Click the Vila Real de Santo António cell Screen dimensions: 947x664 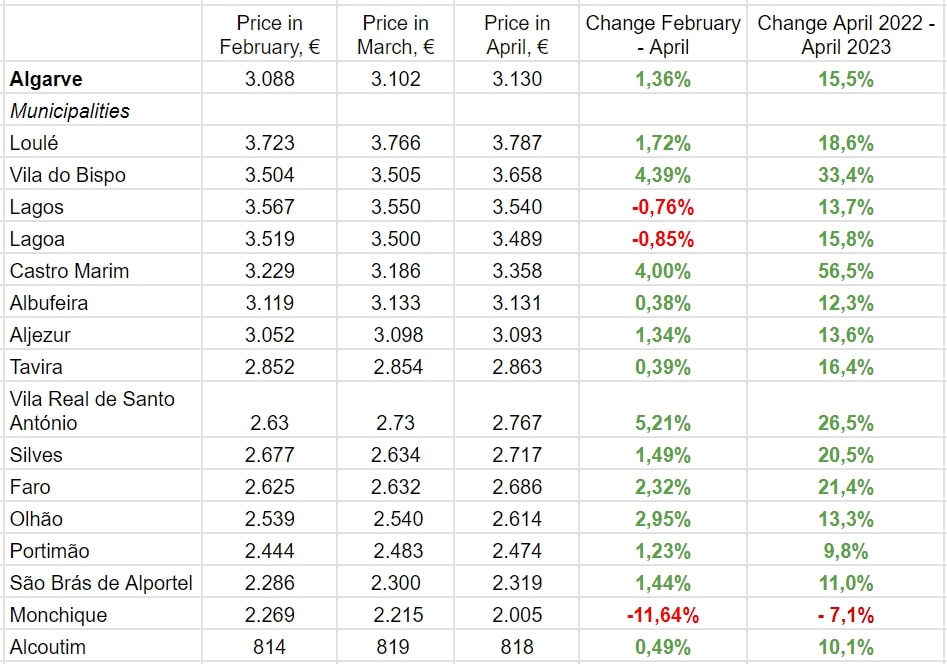(92, 411)
